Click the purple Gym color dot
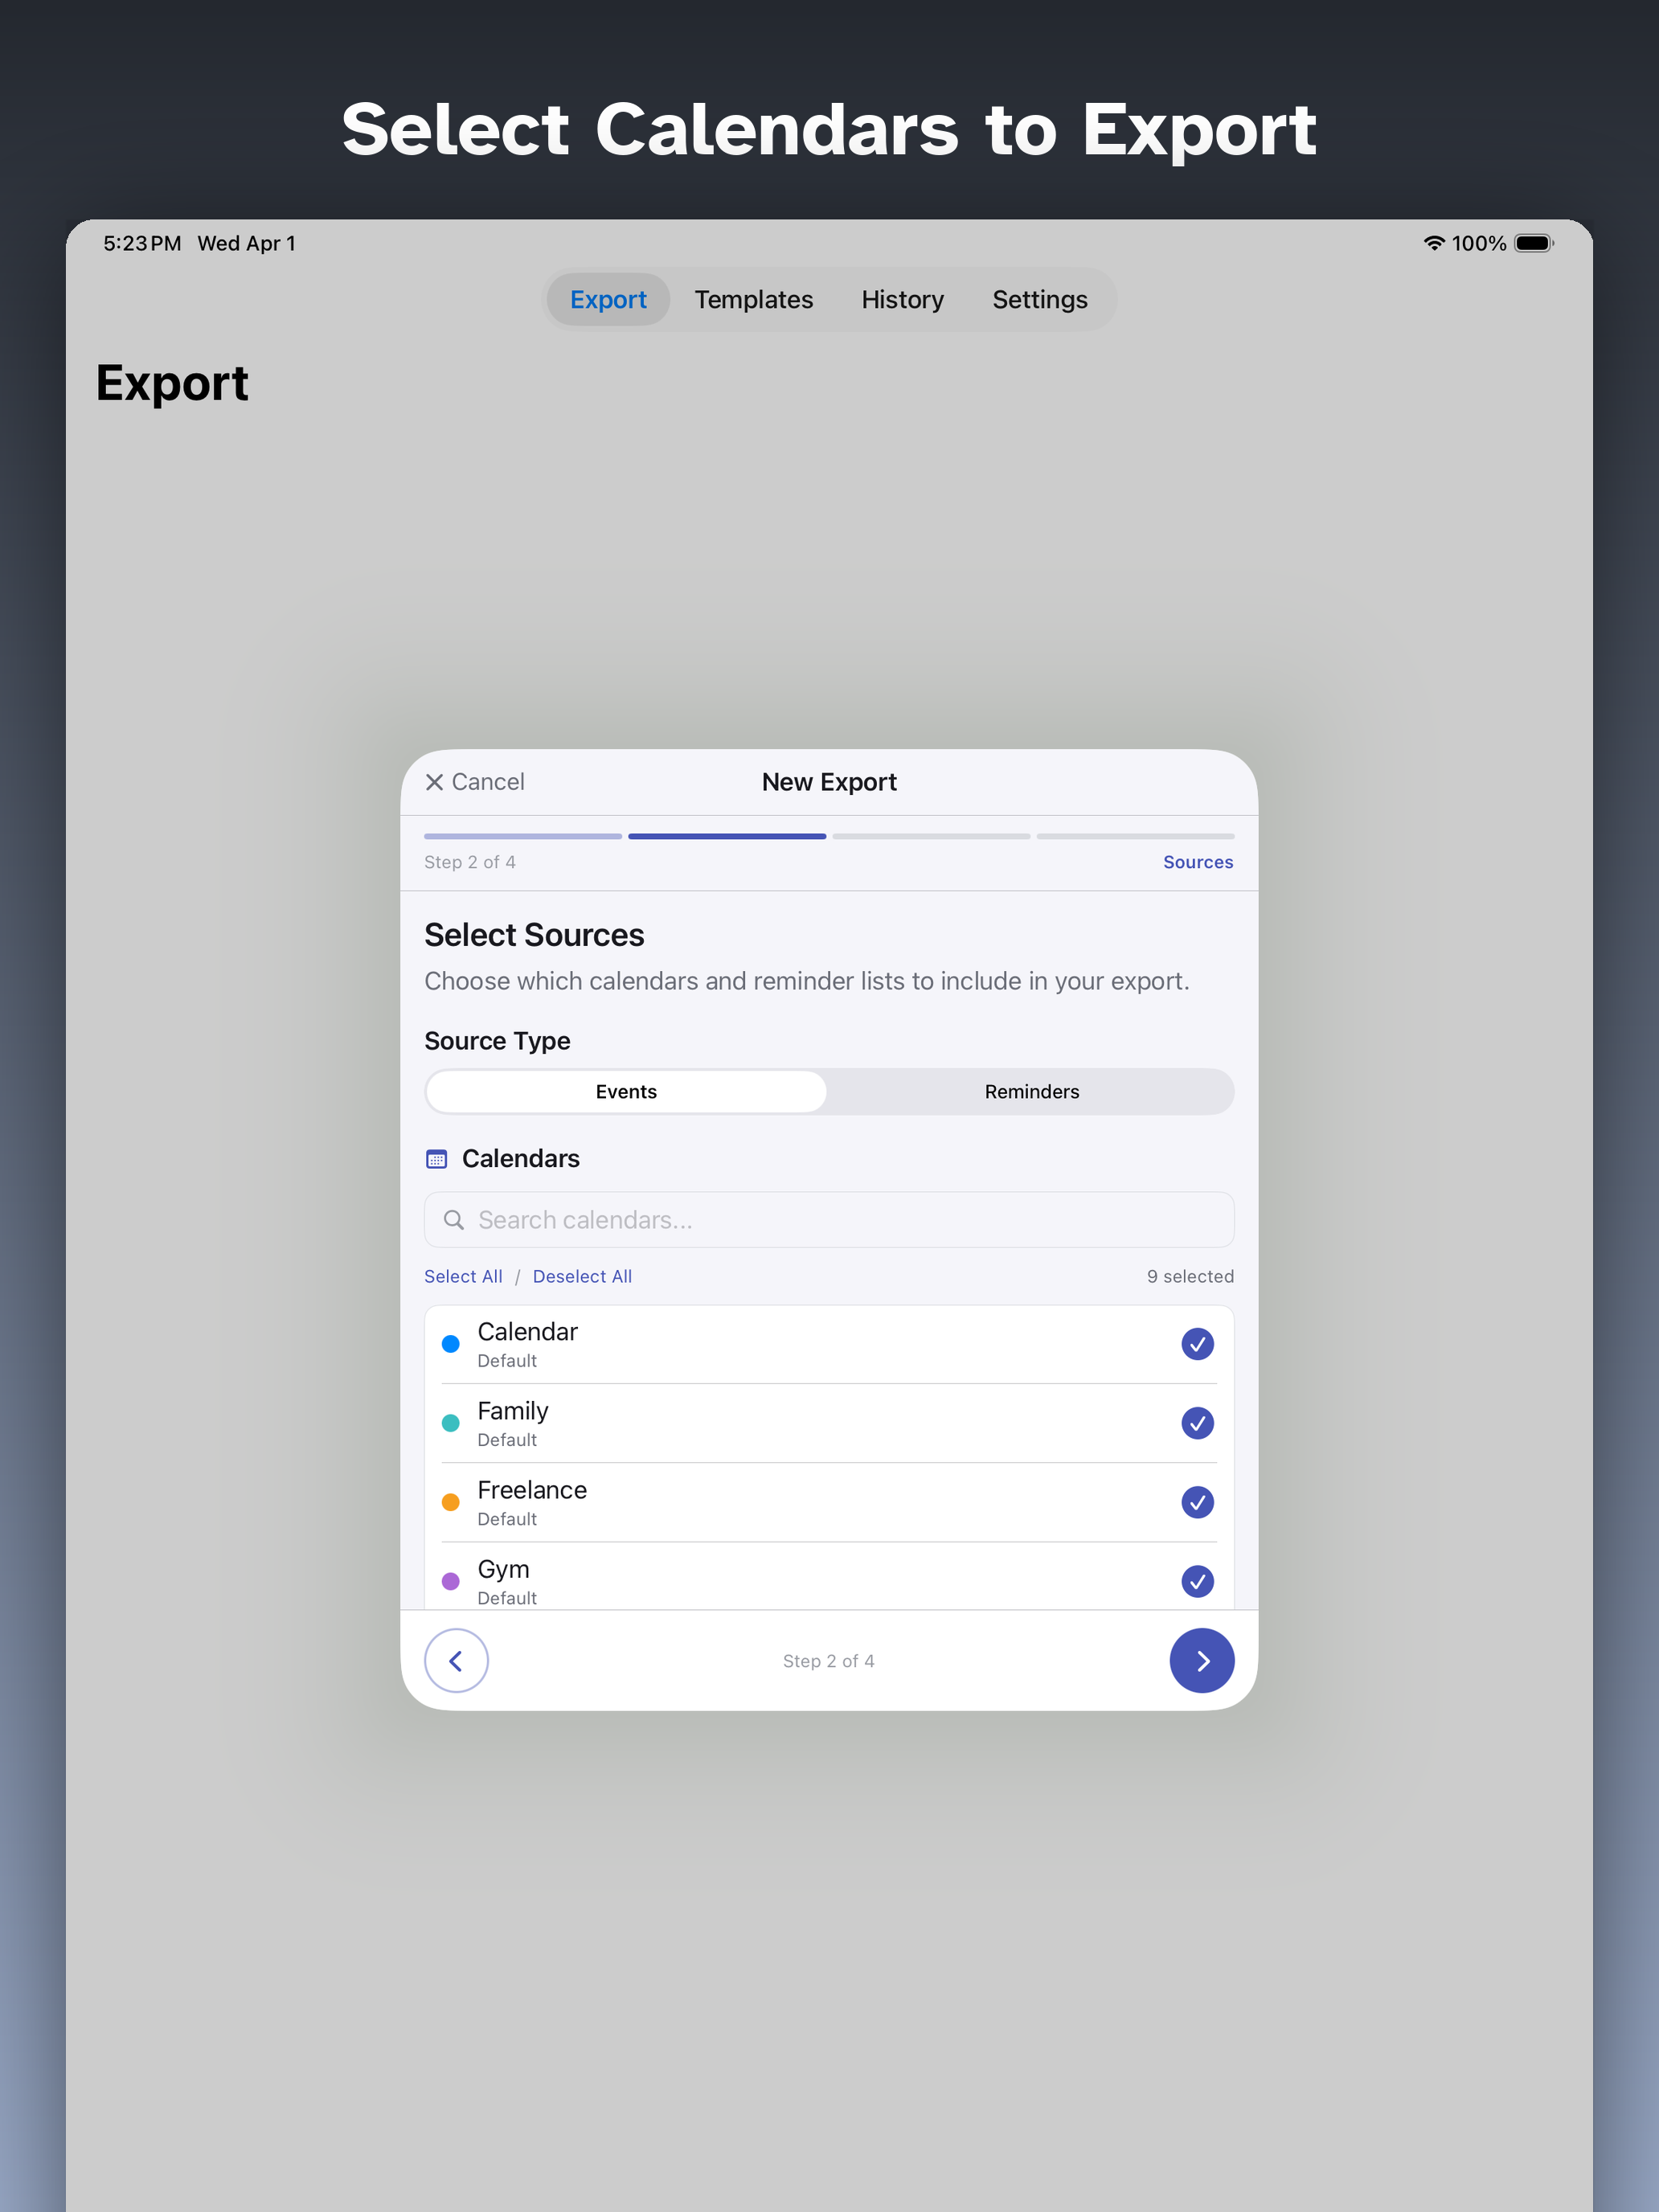 [451, 1581]
